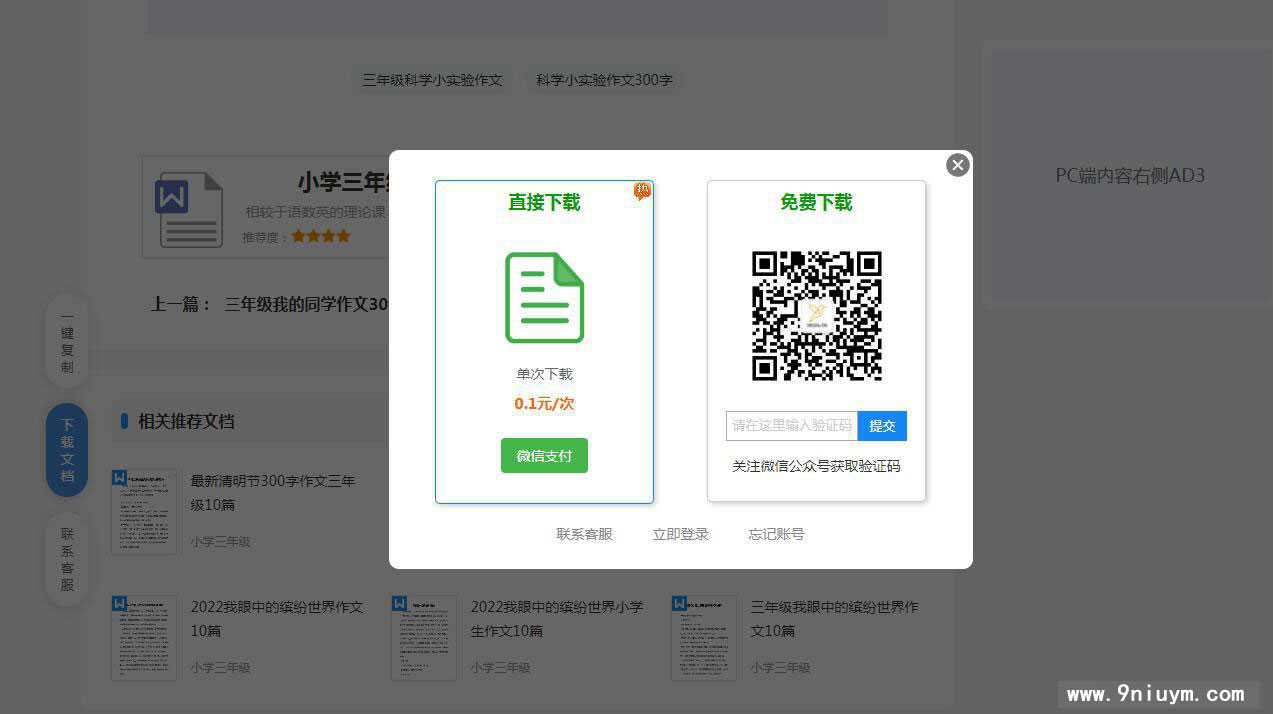Image resolution: width=1273 pixels, height=714 pixels.
Task: Click 微信支付 green button
Action: coord(544,455)
